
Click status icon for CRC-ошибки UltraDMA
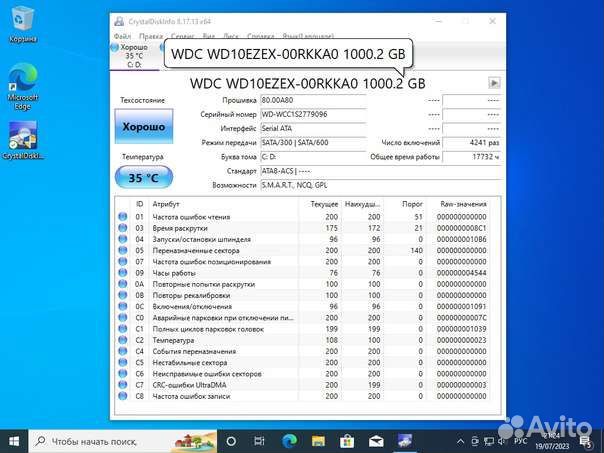coord(123,384)
